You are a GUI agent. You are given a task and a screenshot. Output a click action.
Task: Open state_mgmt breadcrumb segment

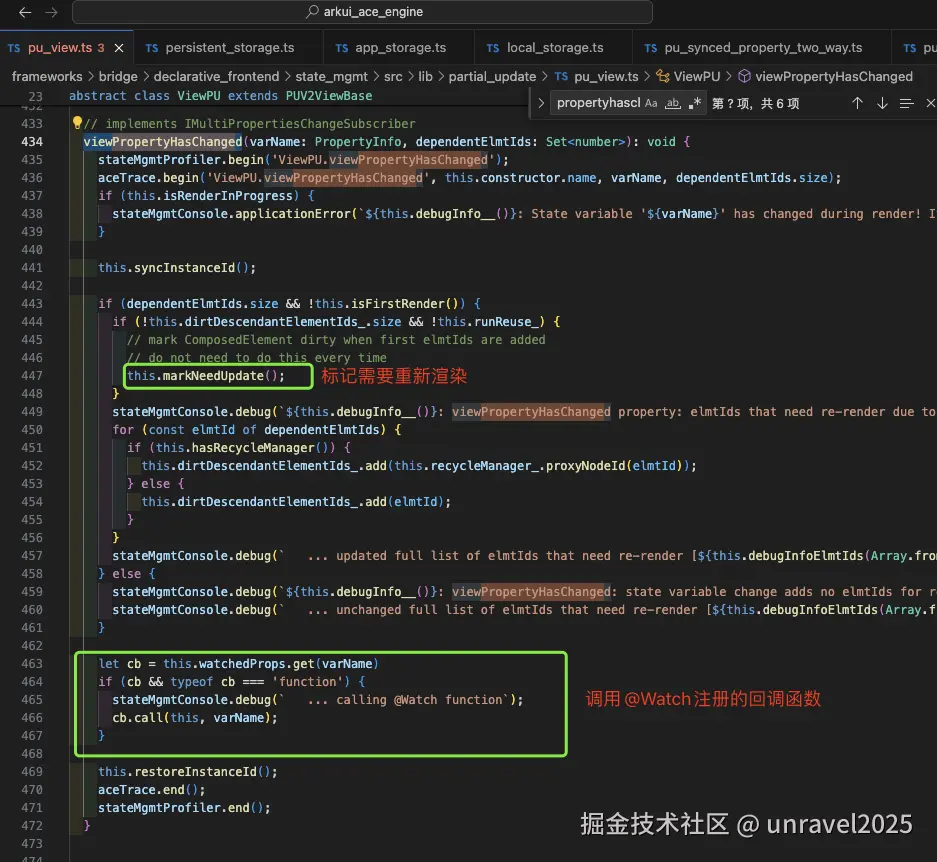click(332, 77)
